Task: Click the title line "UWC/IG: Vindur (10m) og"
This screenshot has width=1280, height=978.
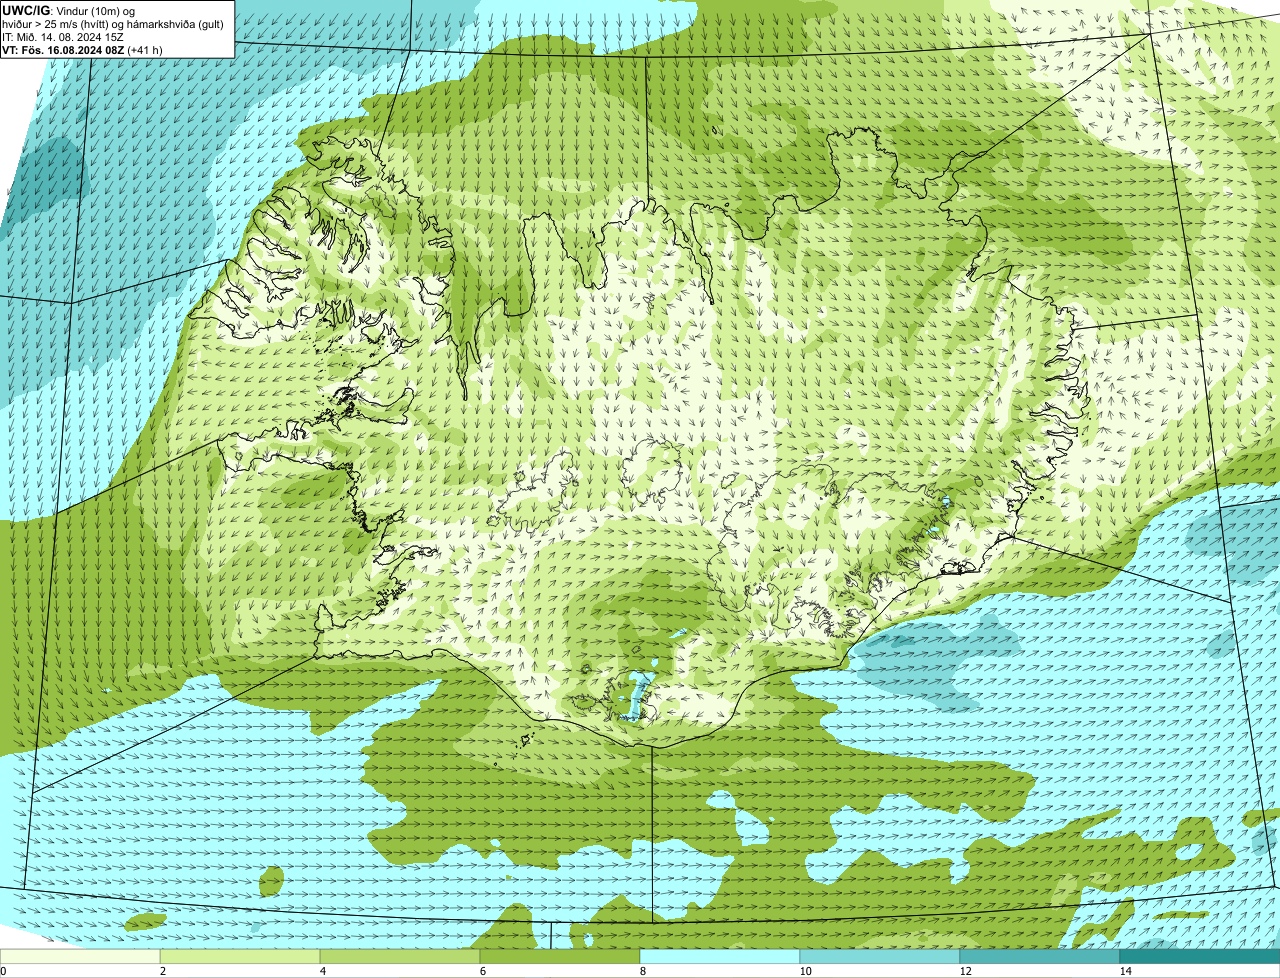Action: pos(69,10)
